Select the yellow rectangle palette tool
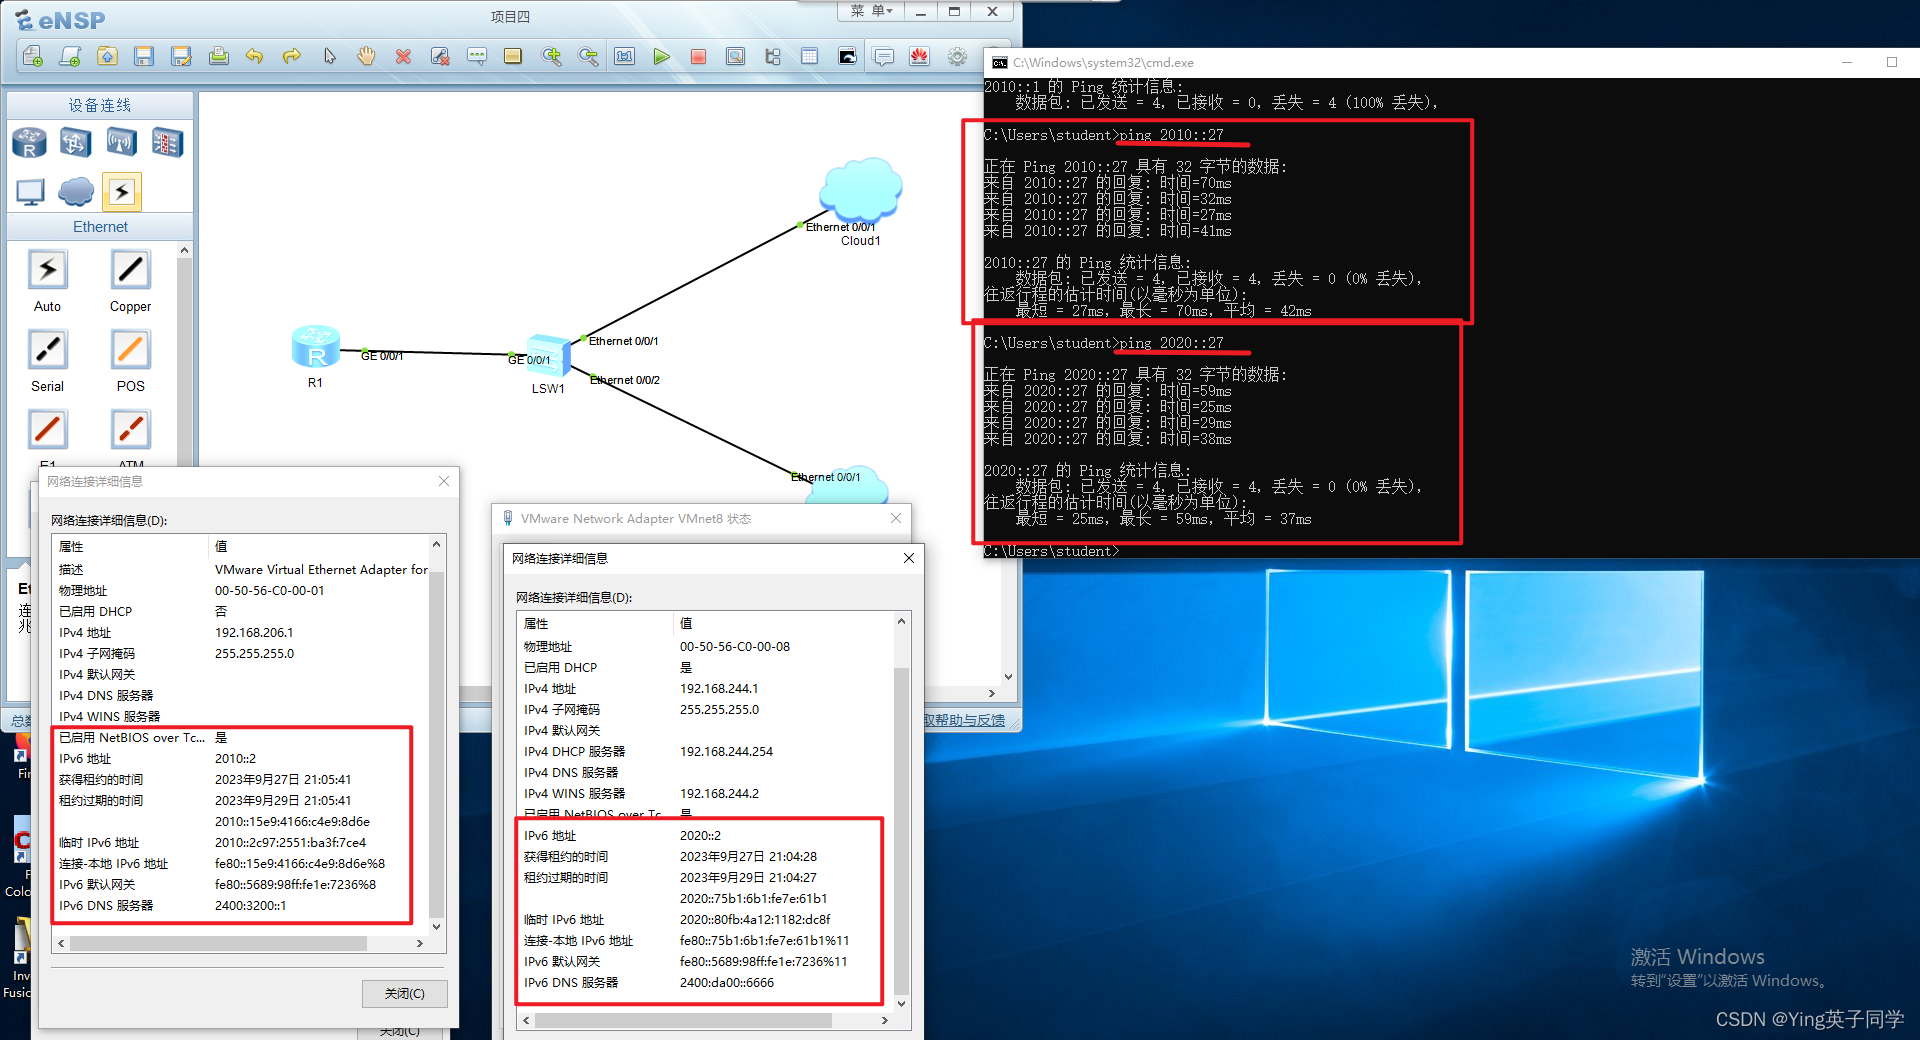Viewport: 1920px width, 1040px height. (513, 56)
